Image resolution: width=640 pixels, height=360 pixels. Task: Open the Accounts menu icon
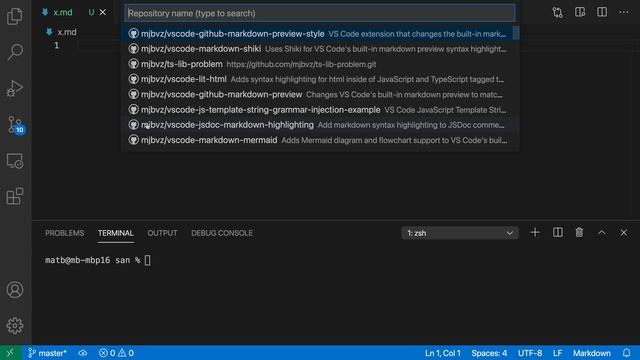tap(15, 289)
